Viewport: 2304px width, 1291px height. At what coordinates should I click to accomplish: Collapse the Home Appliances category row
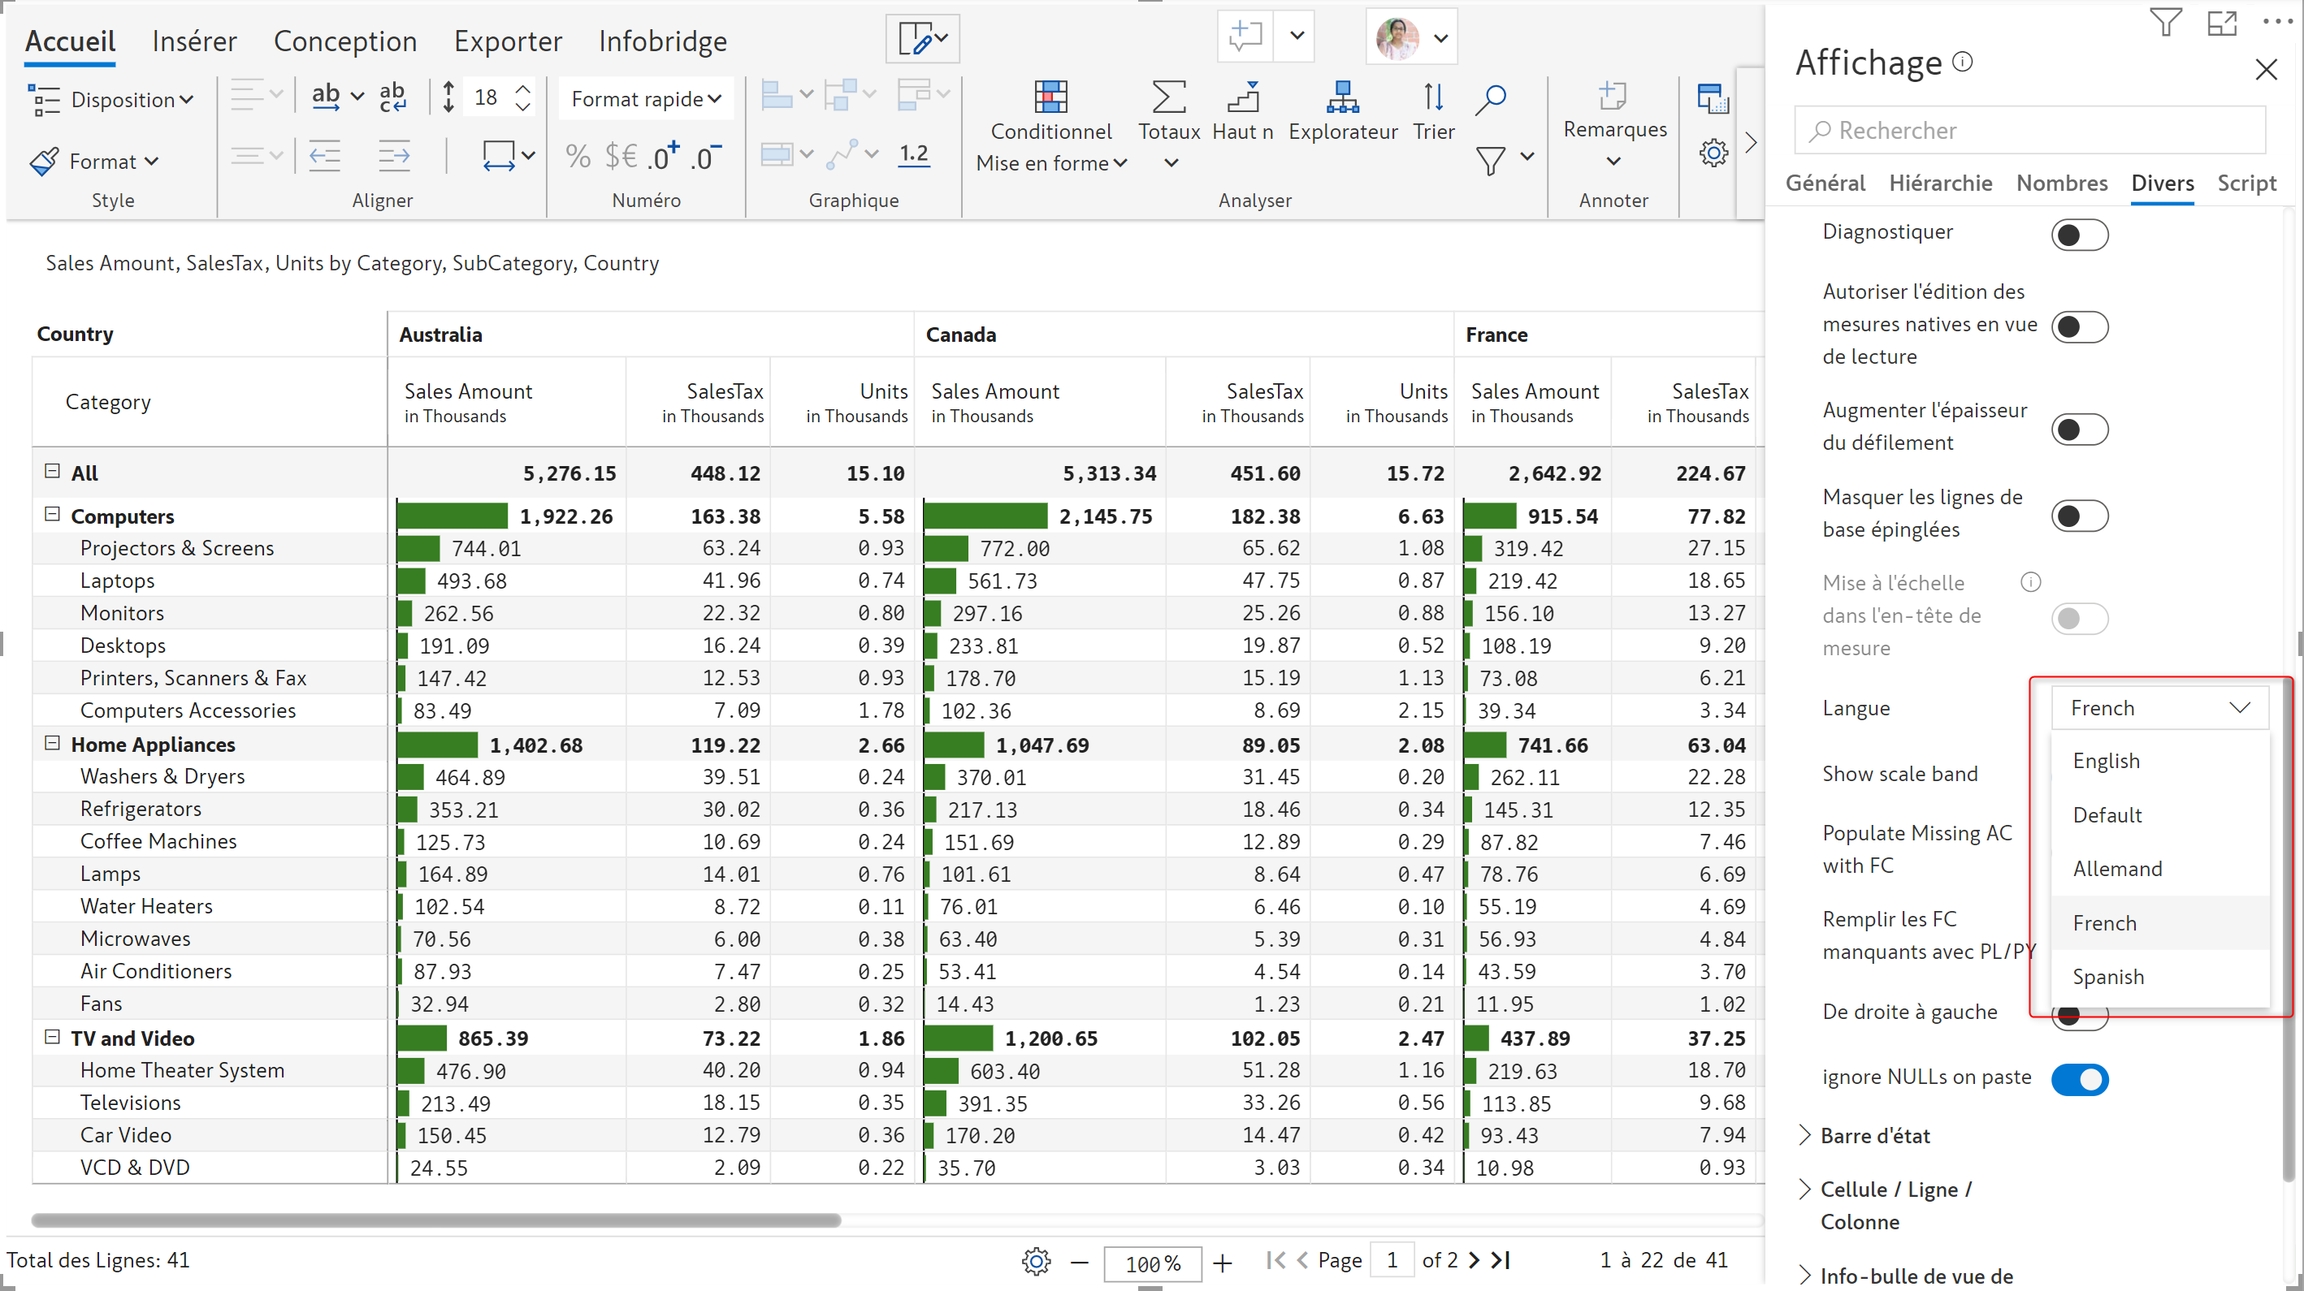(x=53, y=743)
